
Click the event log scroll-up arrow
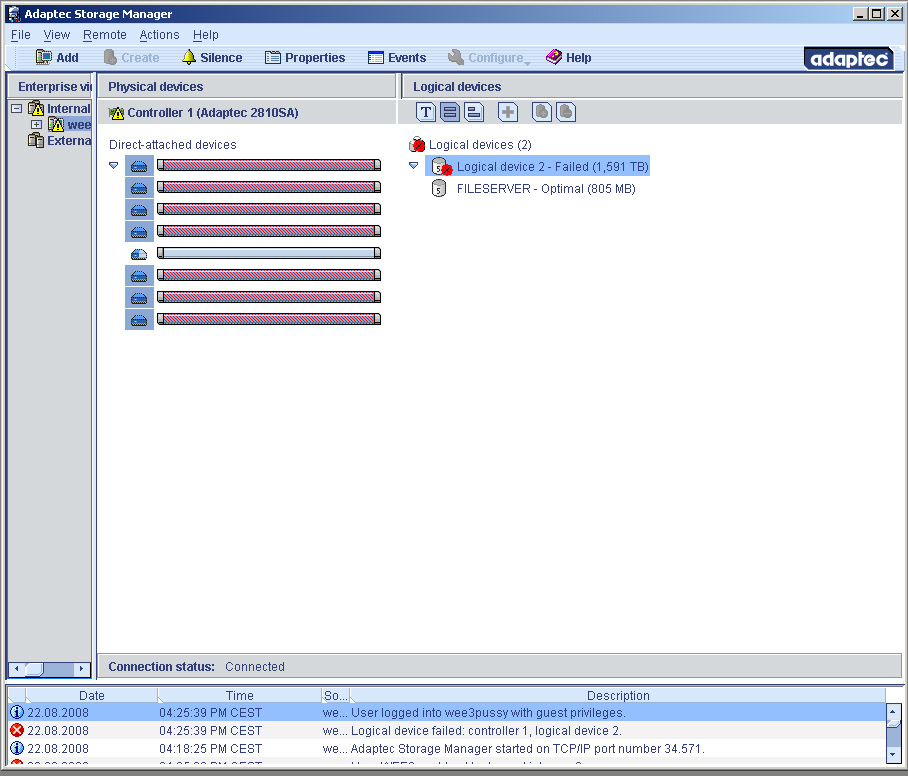tap(892, 711)
